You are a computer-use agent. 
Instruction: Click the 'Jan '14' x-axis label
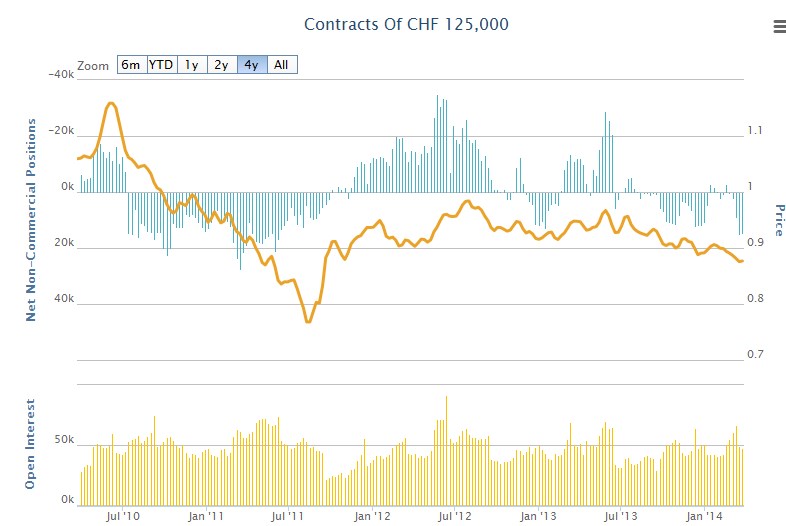click(705, 516)
